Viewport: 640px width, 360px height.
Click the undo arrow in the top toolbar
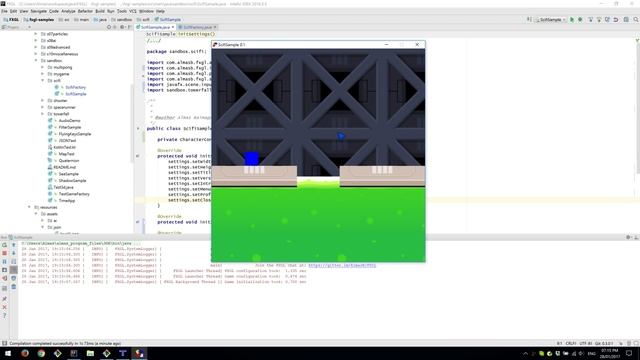click(616, 20)
